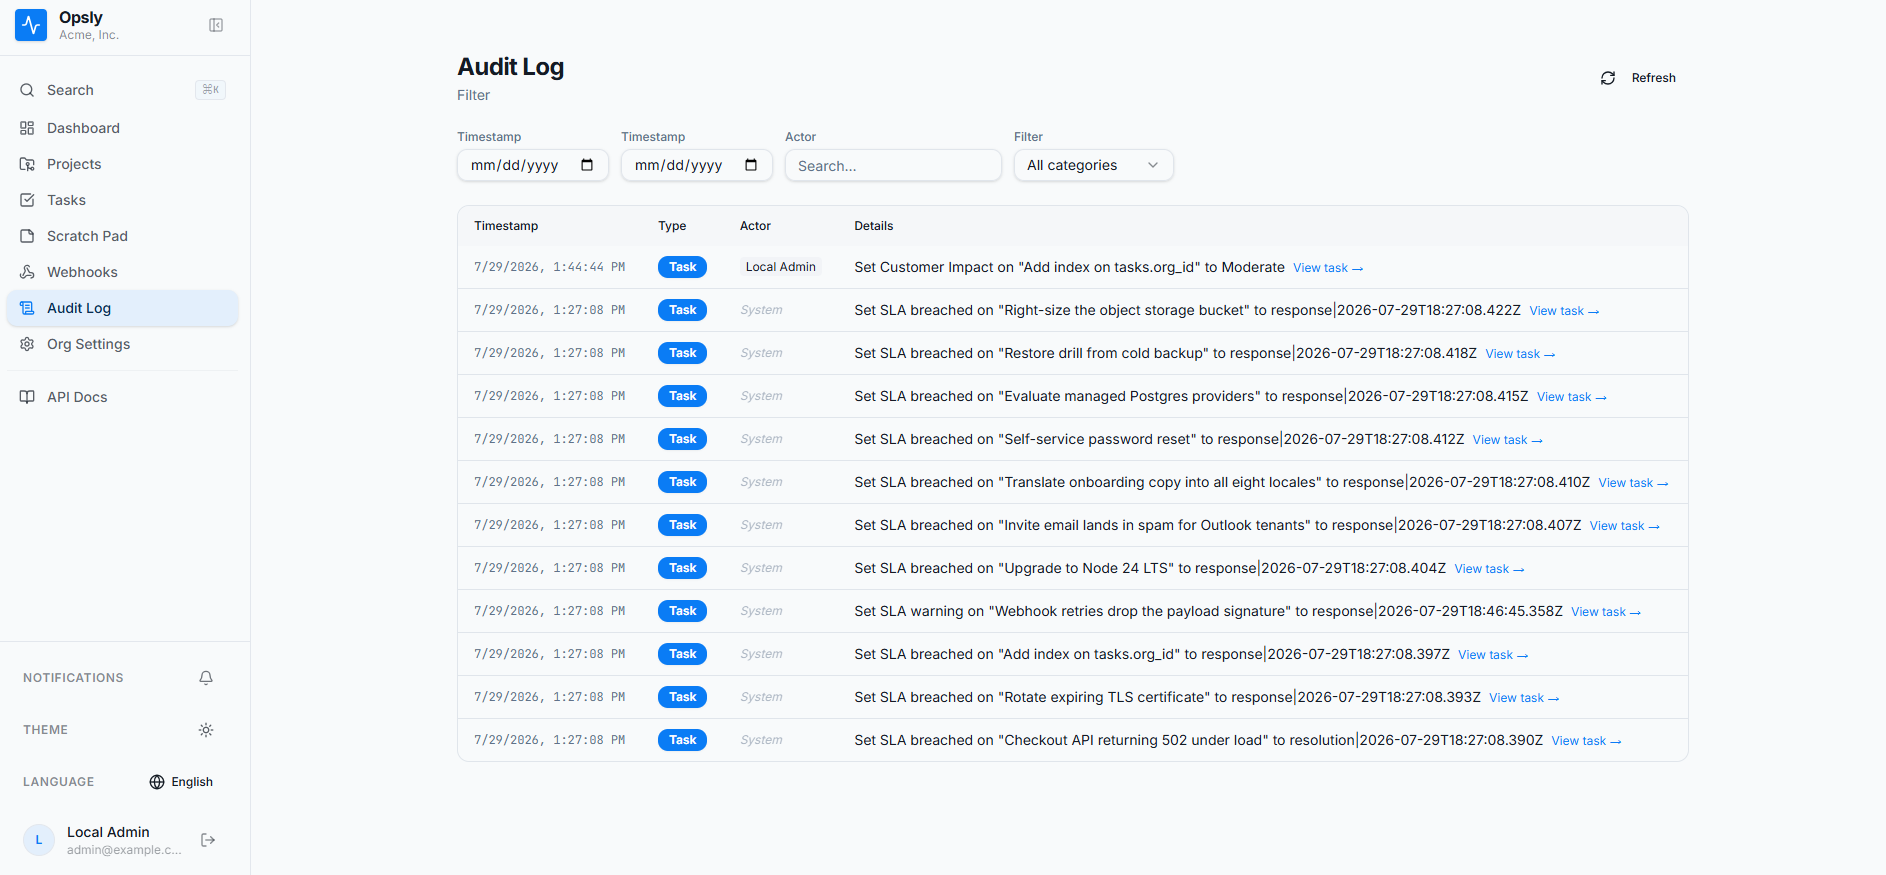Click Acme, Inc. organization name
The width and height of the screenshot is (1886, 875).
tap(89, 35)
